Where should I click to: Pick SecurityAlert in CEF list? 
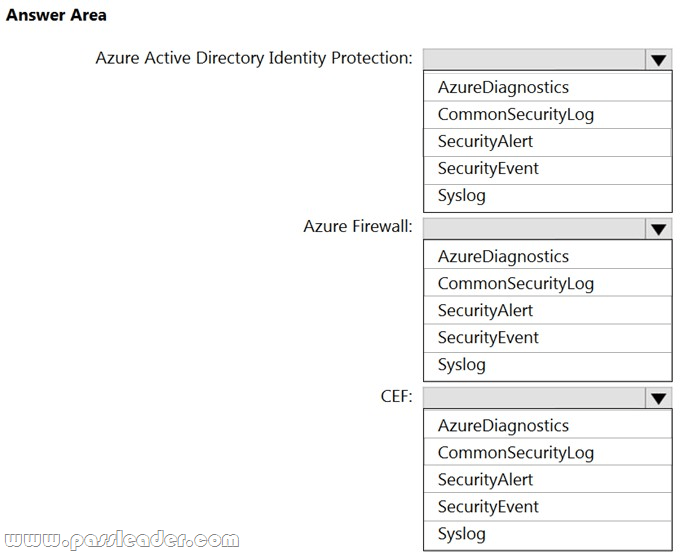click(548, 480)
